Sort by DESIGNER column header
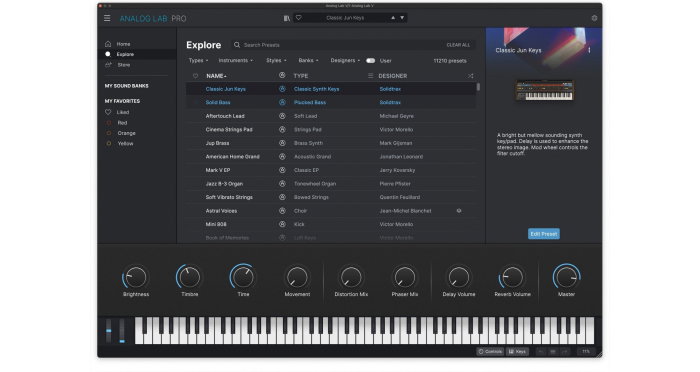The width and height of the screenshot is (700, 372). pyautogui.click(x=392, y=76)
